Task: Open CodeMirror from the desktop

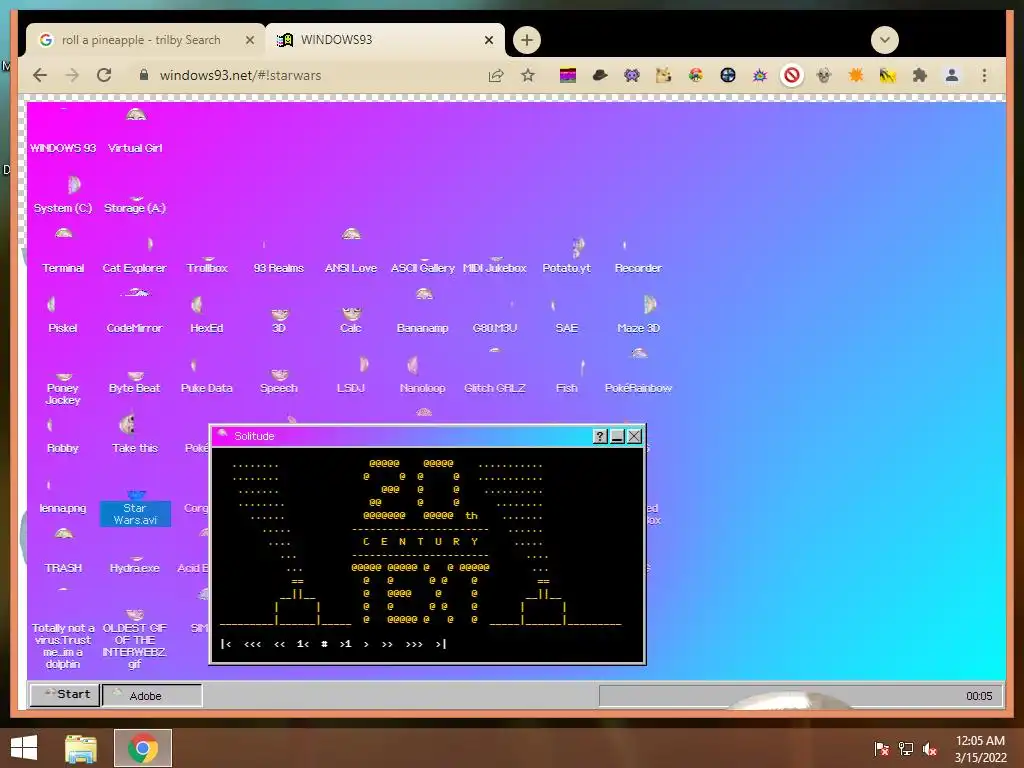Action: pos(135,312)
